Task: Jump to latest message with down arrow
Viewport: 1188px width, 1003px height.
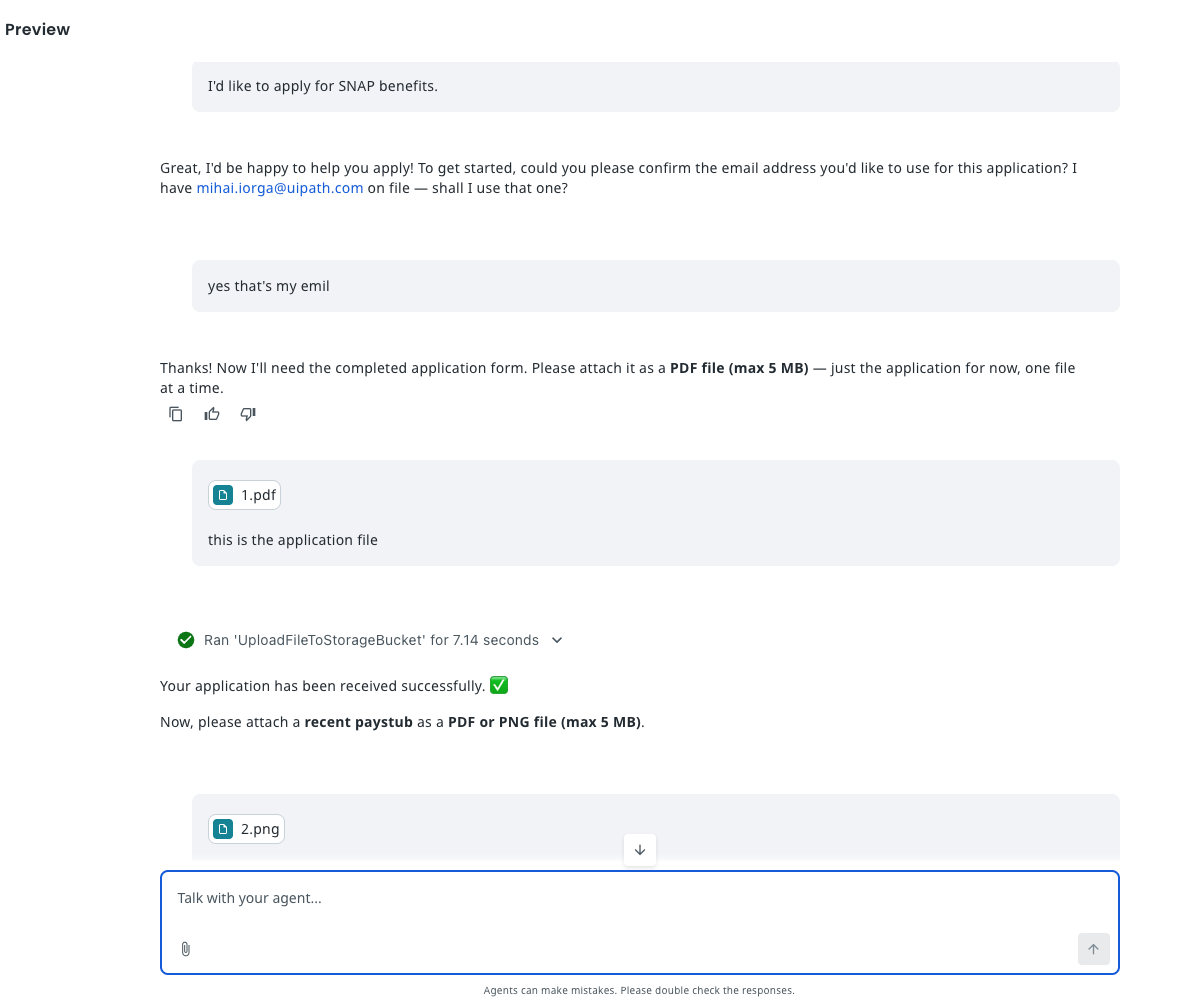Action: coord(640,850)
